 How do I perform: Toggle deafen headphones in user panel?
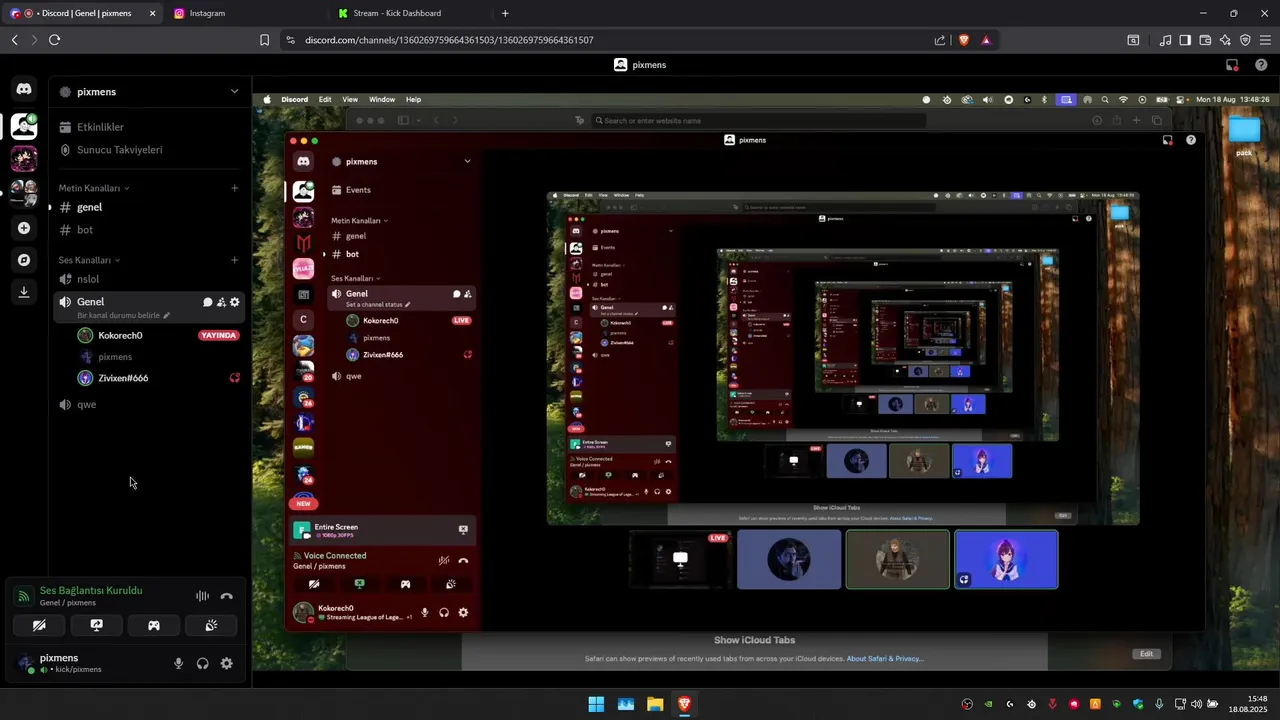click(203, 663)
